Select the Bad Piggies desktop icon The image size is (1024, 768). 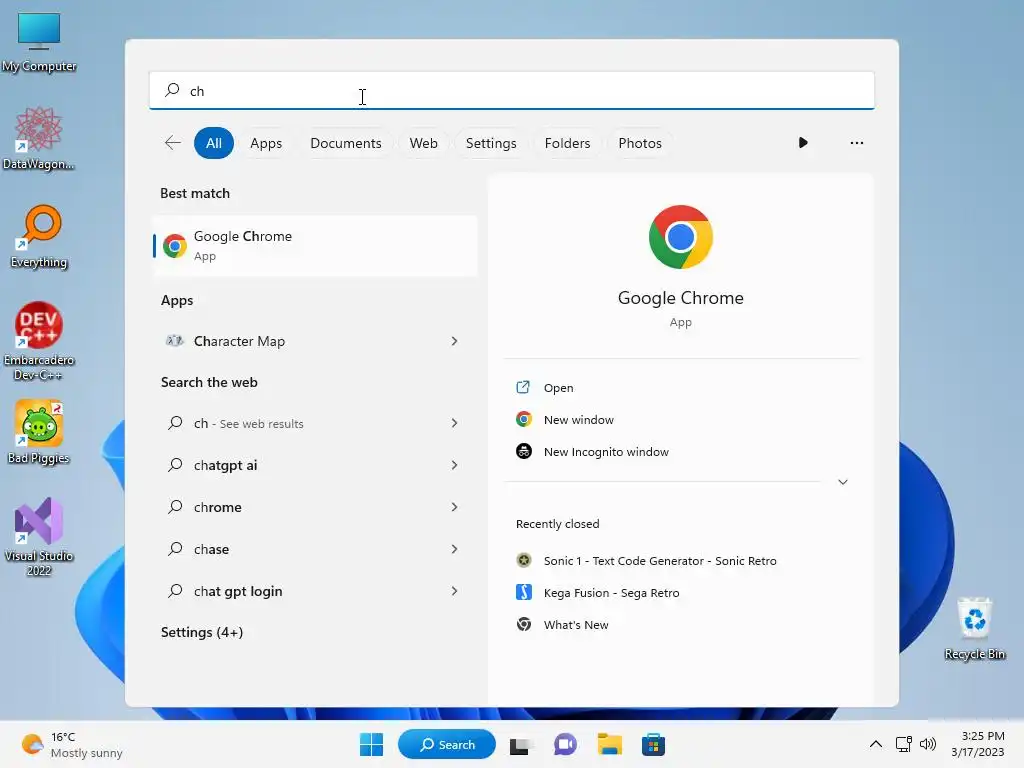[39, 432]
